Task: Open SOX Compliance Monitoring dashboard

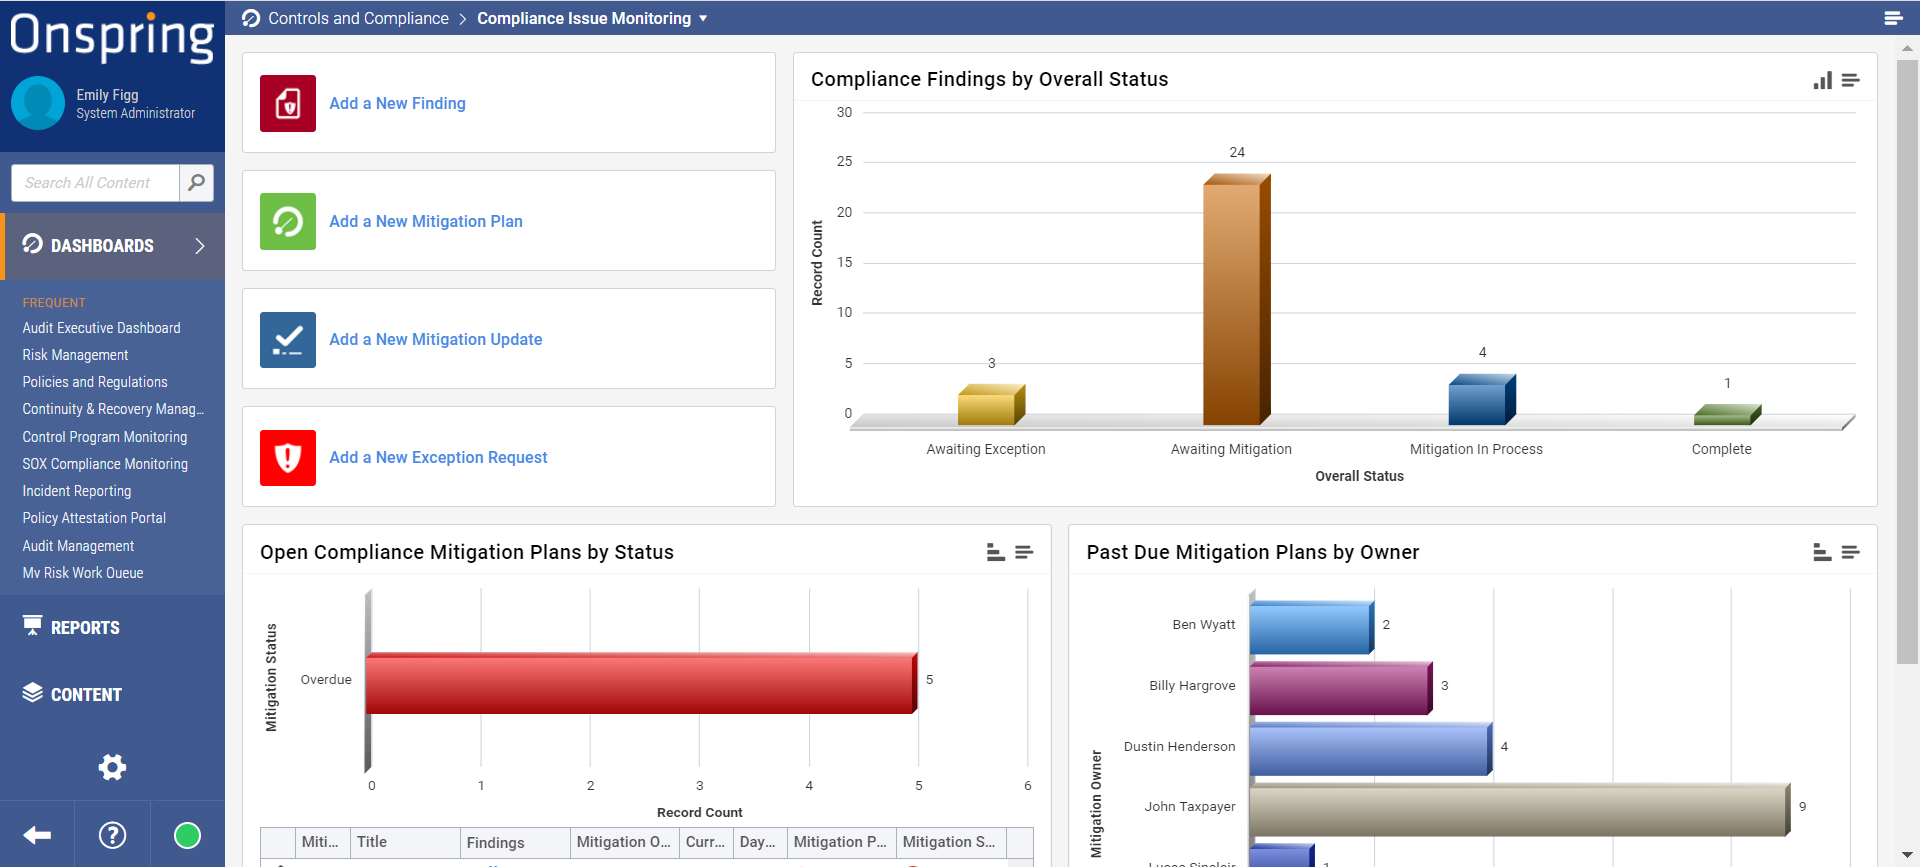Action: [x=105, y=464]
